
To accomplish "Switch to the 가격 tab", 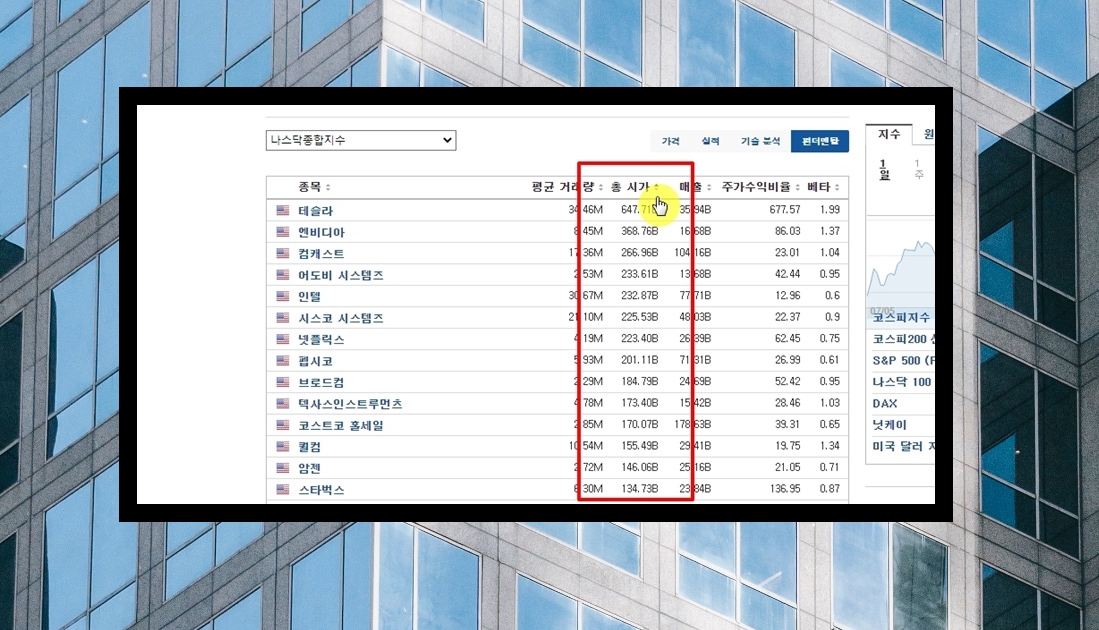I will click(671, 141).
